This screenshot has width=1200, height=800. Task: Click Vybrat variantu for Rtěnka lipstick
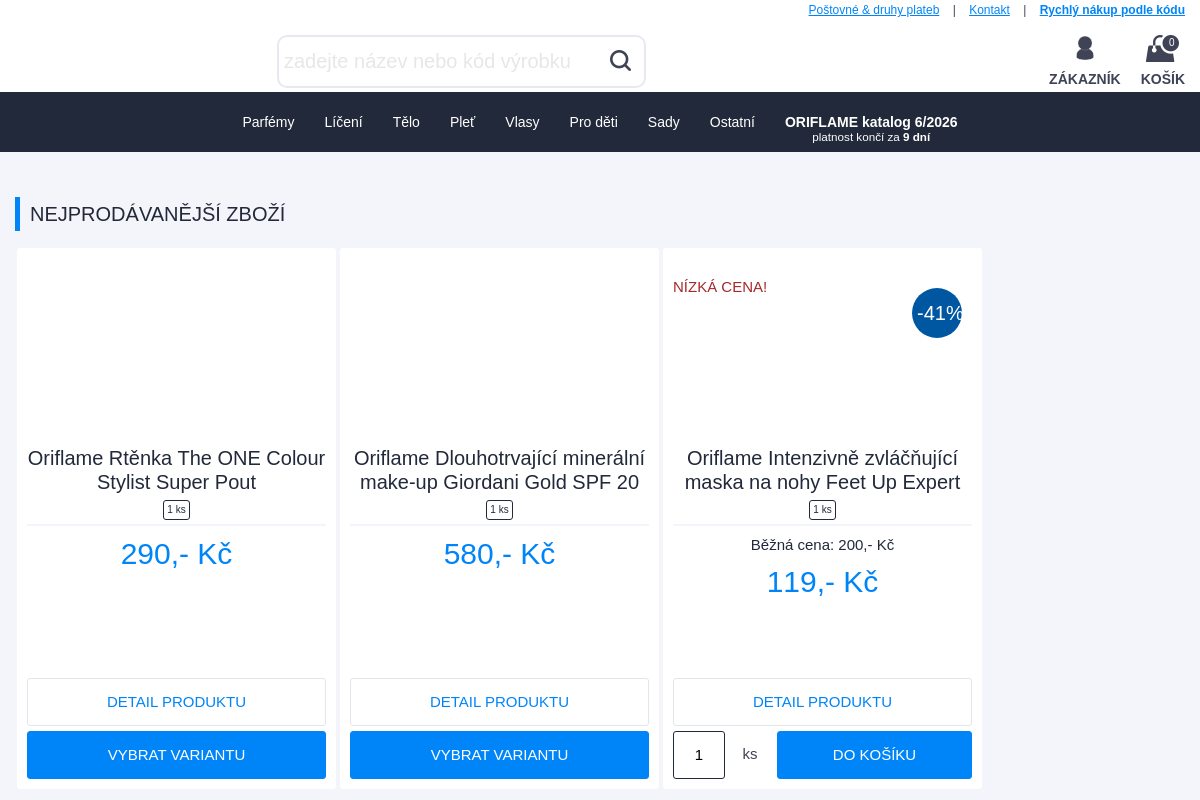(176, 755)
